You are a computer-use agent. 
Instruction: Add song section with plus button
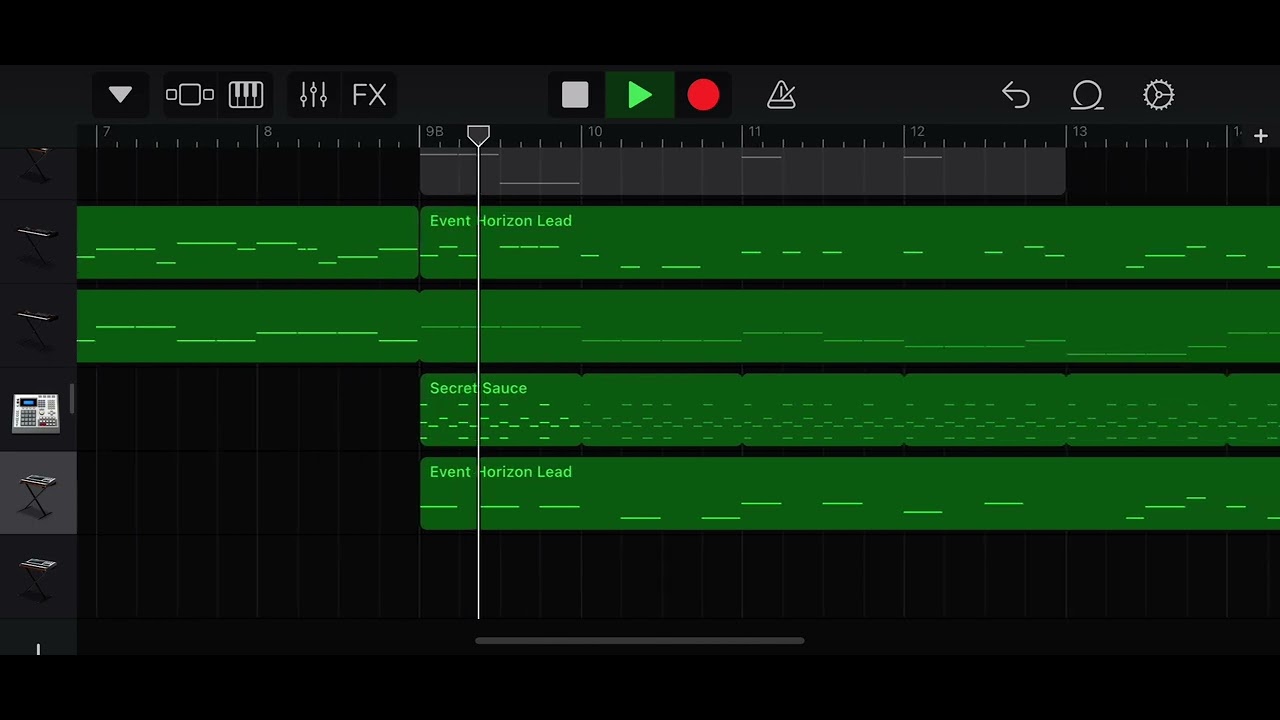(x=1261, y=136)
